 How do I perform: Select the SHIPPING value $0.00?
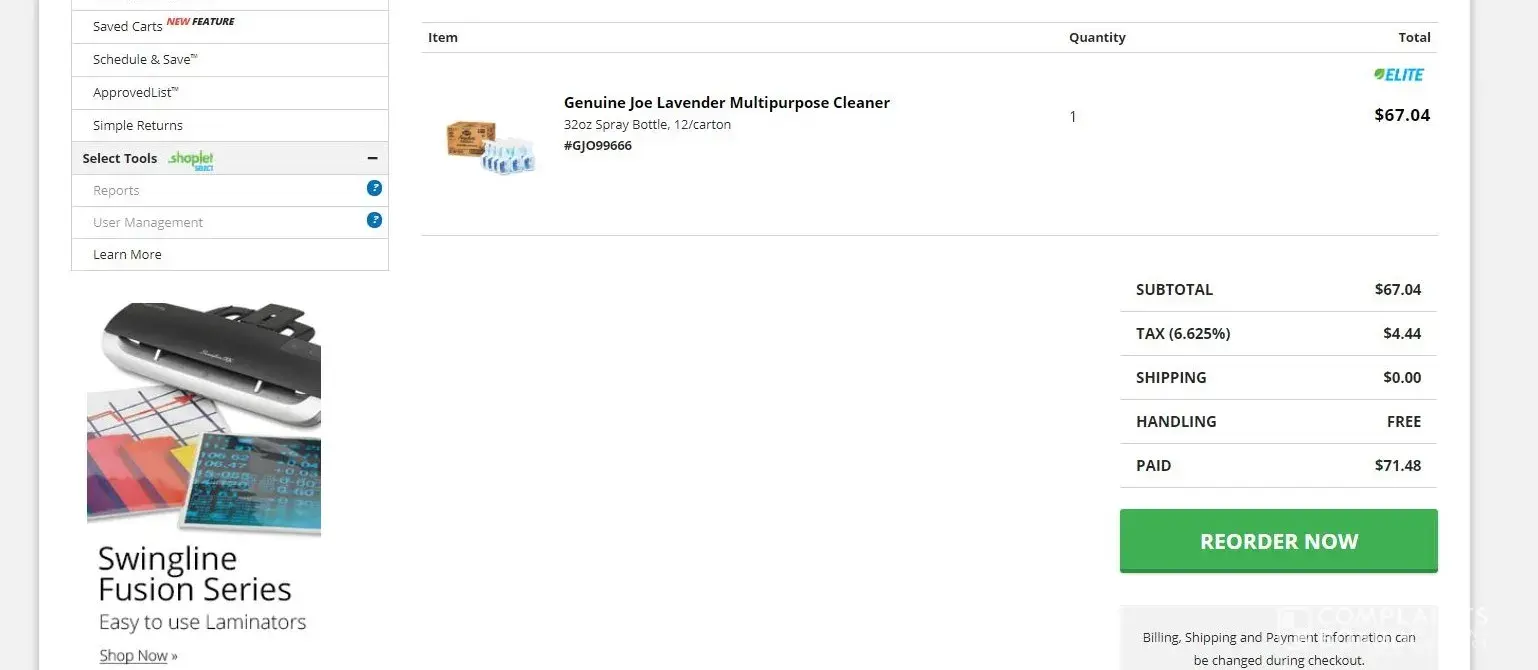[1402, 377]
